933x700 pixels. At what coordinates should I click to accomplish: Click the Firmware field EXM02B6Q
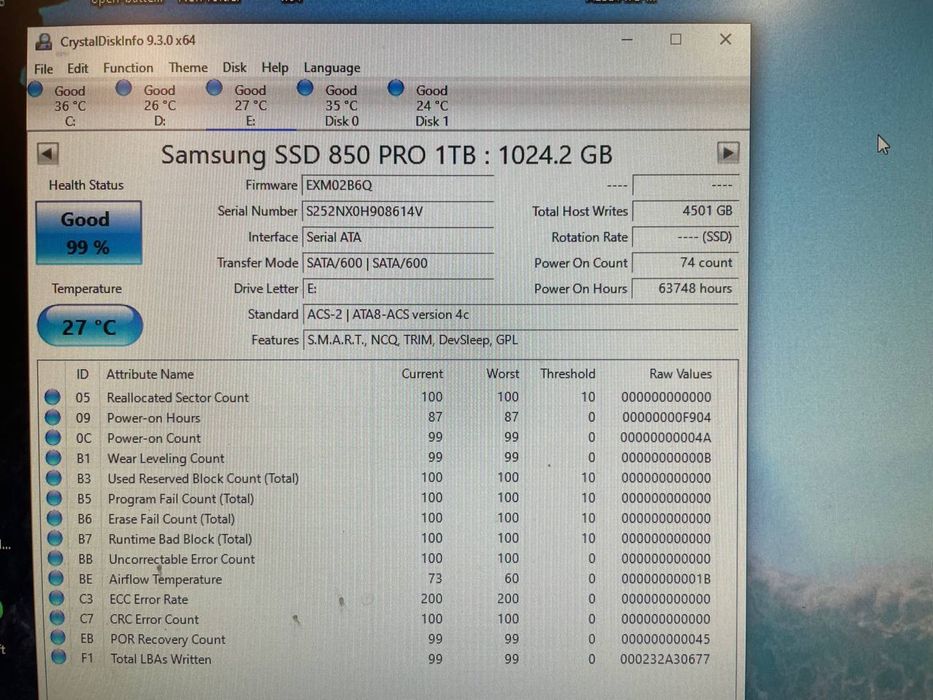[398, 186]
